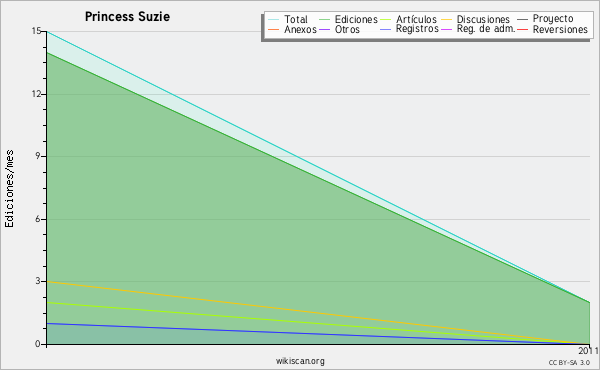Click the y-axis value 12
Image resolution: width=600 pixels, height=370 pixels.
pos(36,94)
